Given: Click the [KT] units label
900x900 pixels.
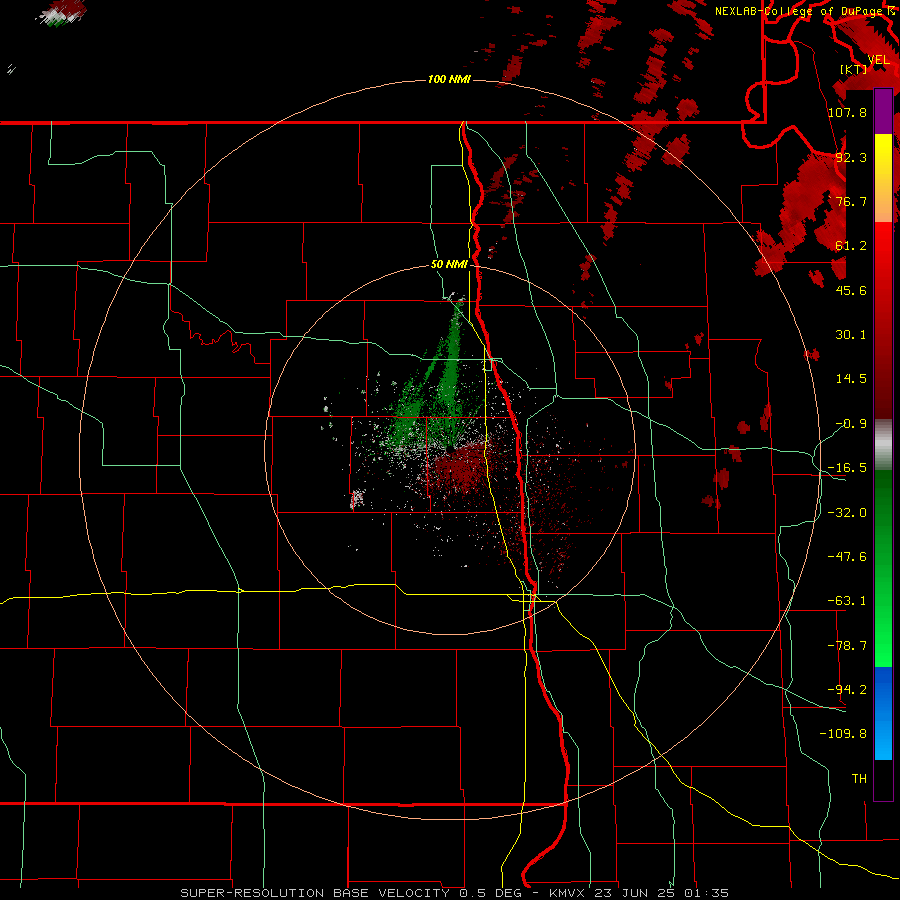Looking at the screenshot, I should pyautogui.click(x=854, y=69).
